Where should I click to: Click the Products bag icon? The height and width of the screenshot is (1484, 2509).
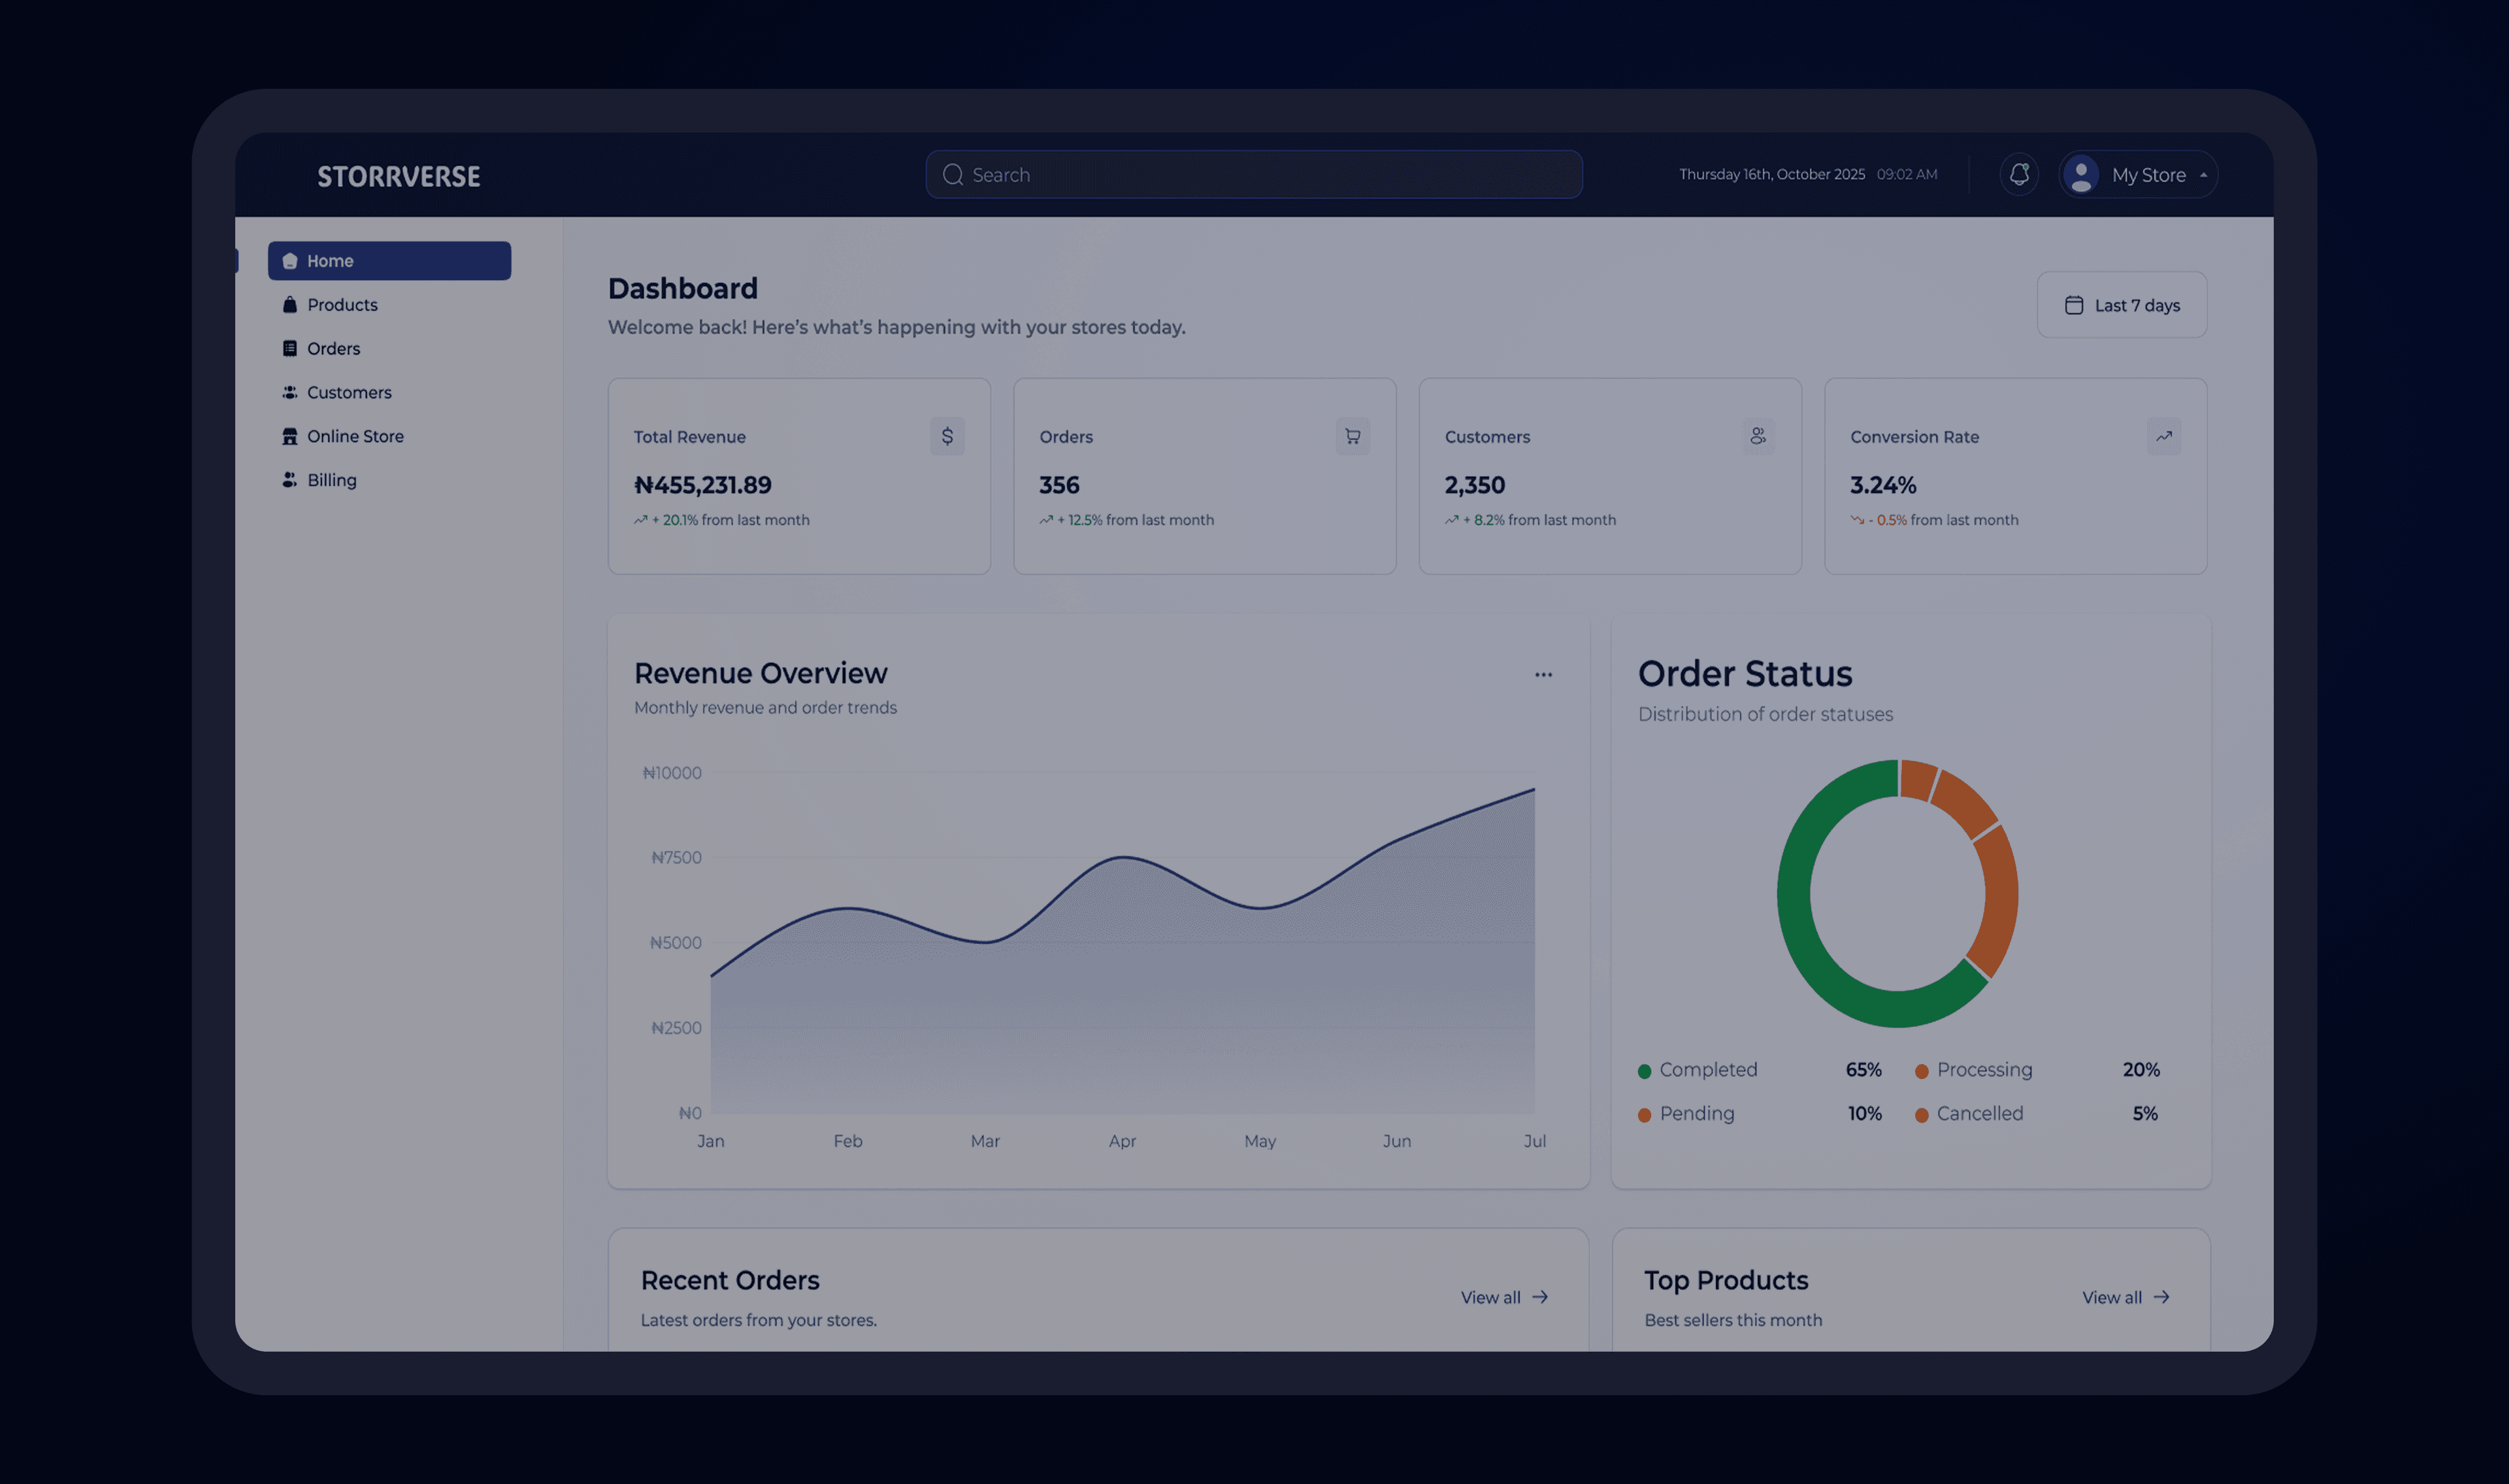[x=290, y=305]
